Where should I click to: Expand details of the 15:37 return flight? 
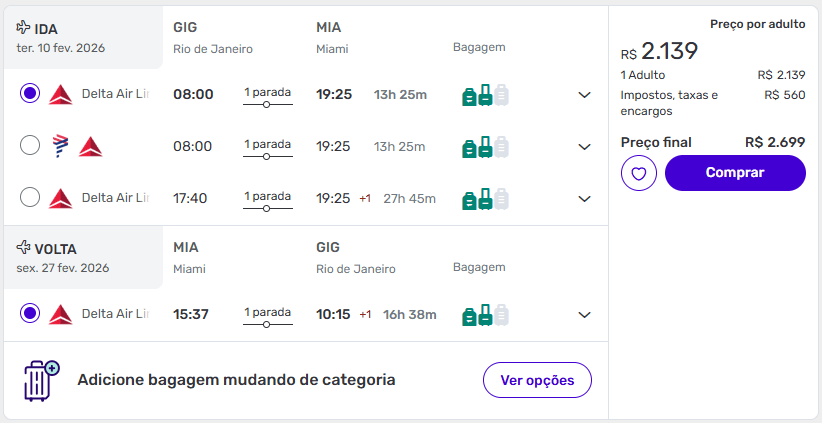585,315
